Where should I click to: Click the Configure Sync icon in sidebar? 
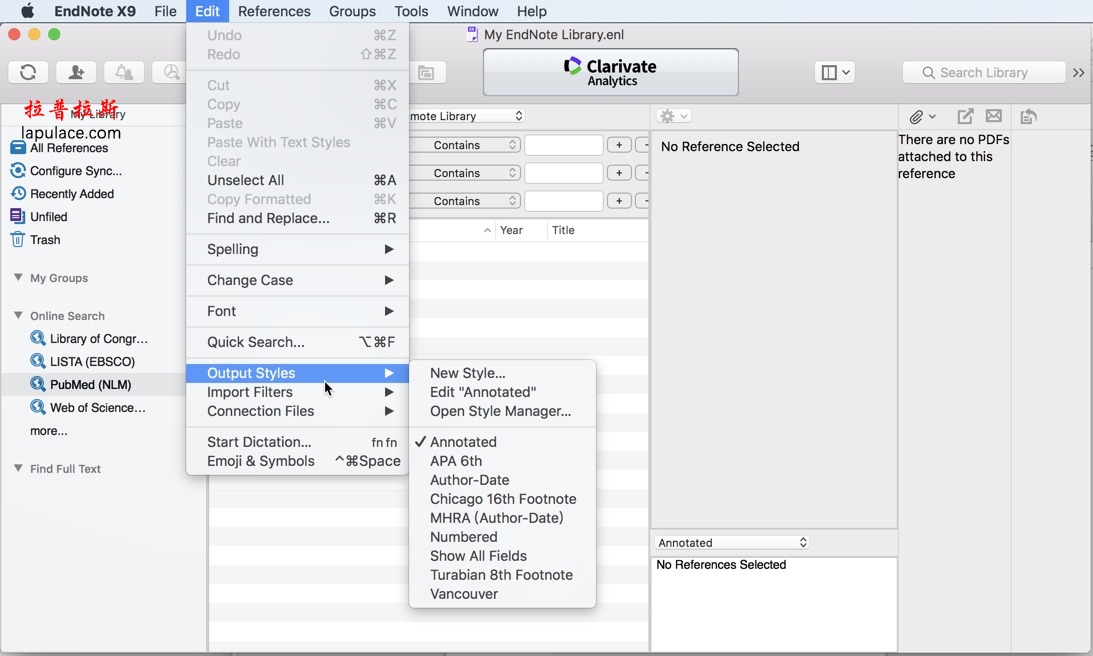coord(18,170)
